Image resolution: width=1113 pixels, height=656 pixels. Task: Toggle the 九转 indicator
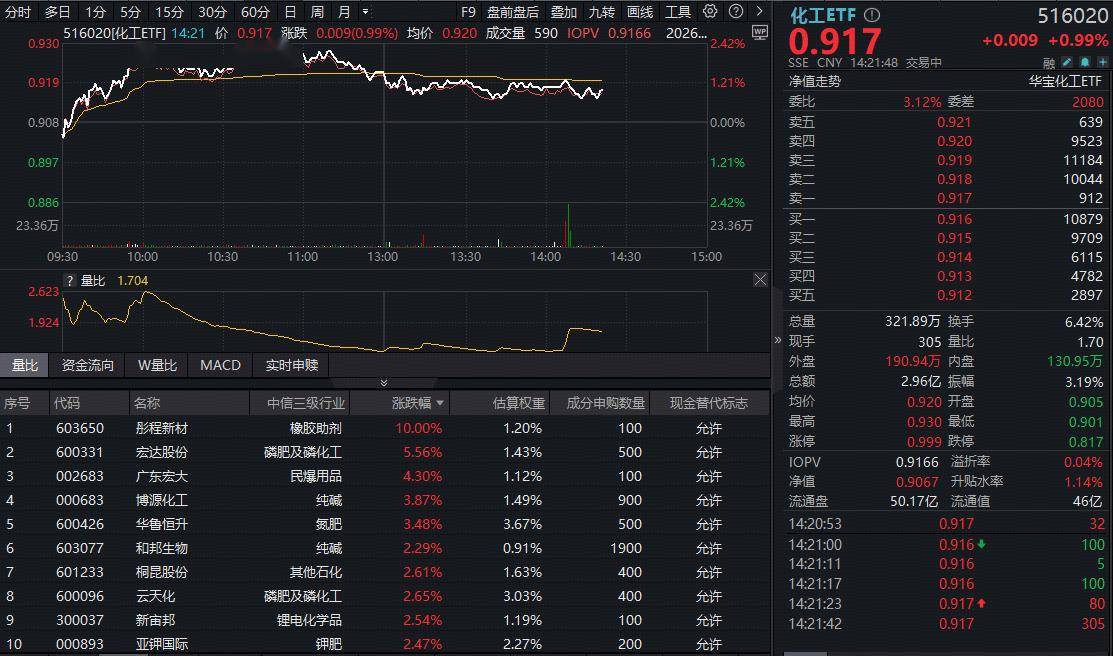click(601, 12)
